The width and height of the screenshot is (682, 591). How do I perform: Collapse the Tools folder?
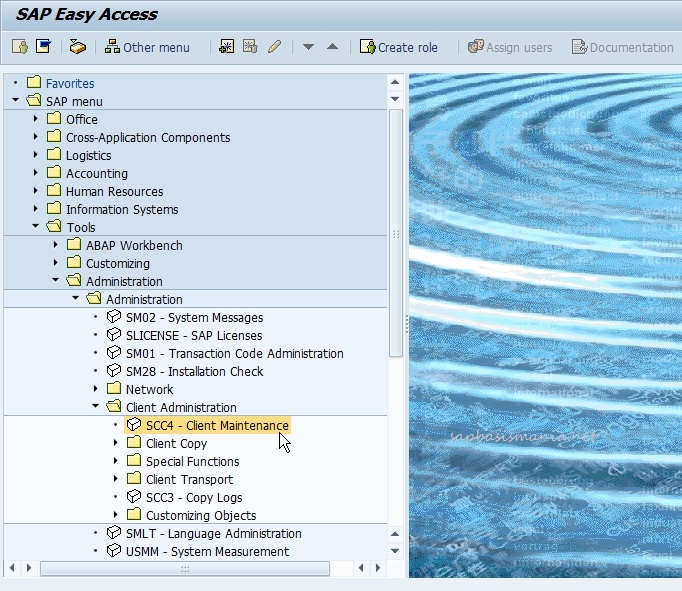point(36,226)
